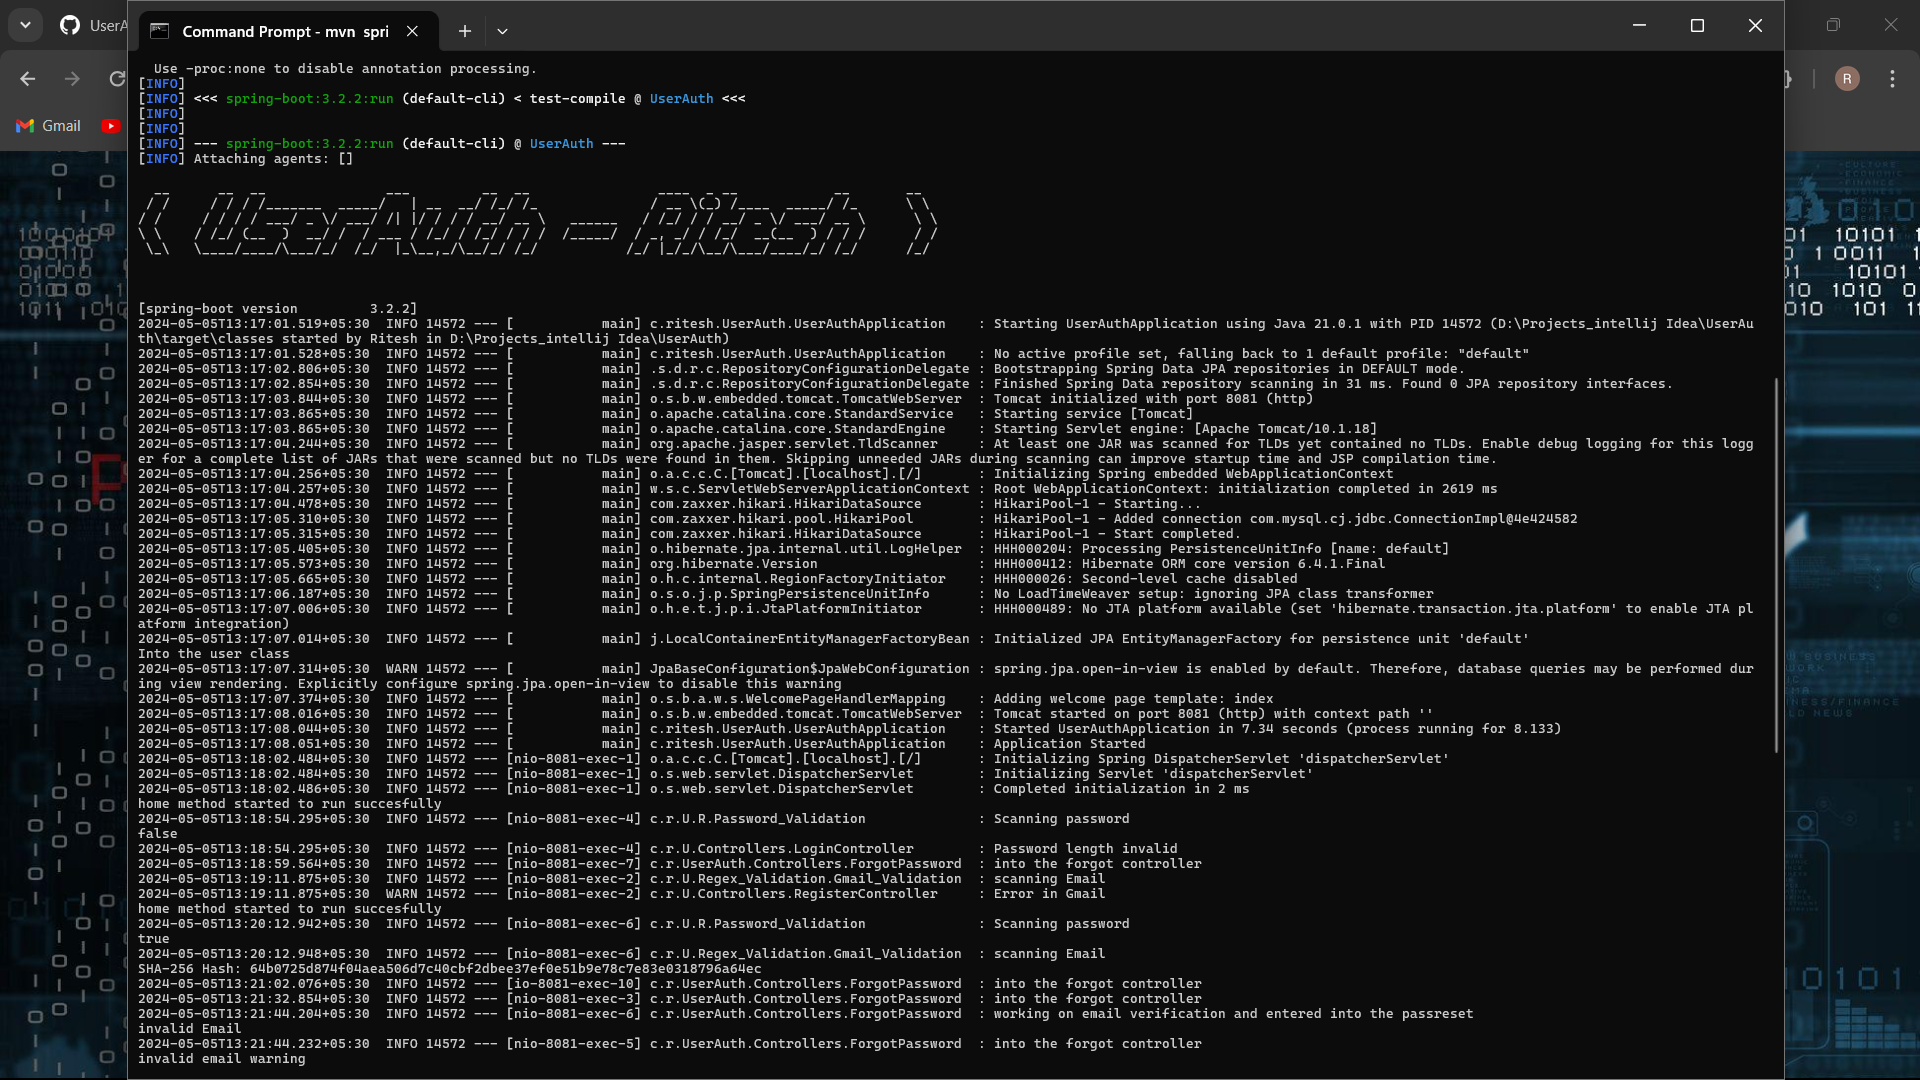1920x1080 pixels.
Task: Open a new terminal tab with plus
Action: pos(464,31)
